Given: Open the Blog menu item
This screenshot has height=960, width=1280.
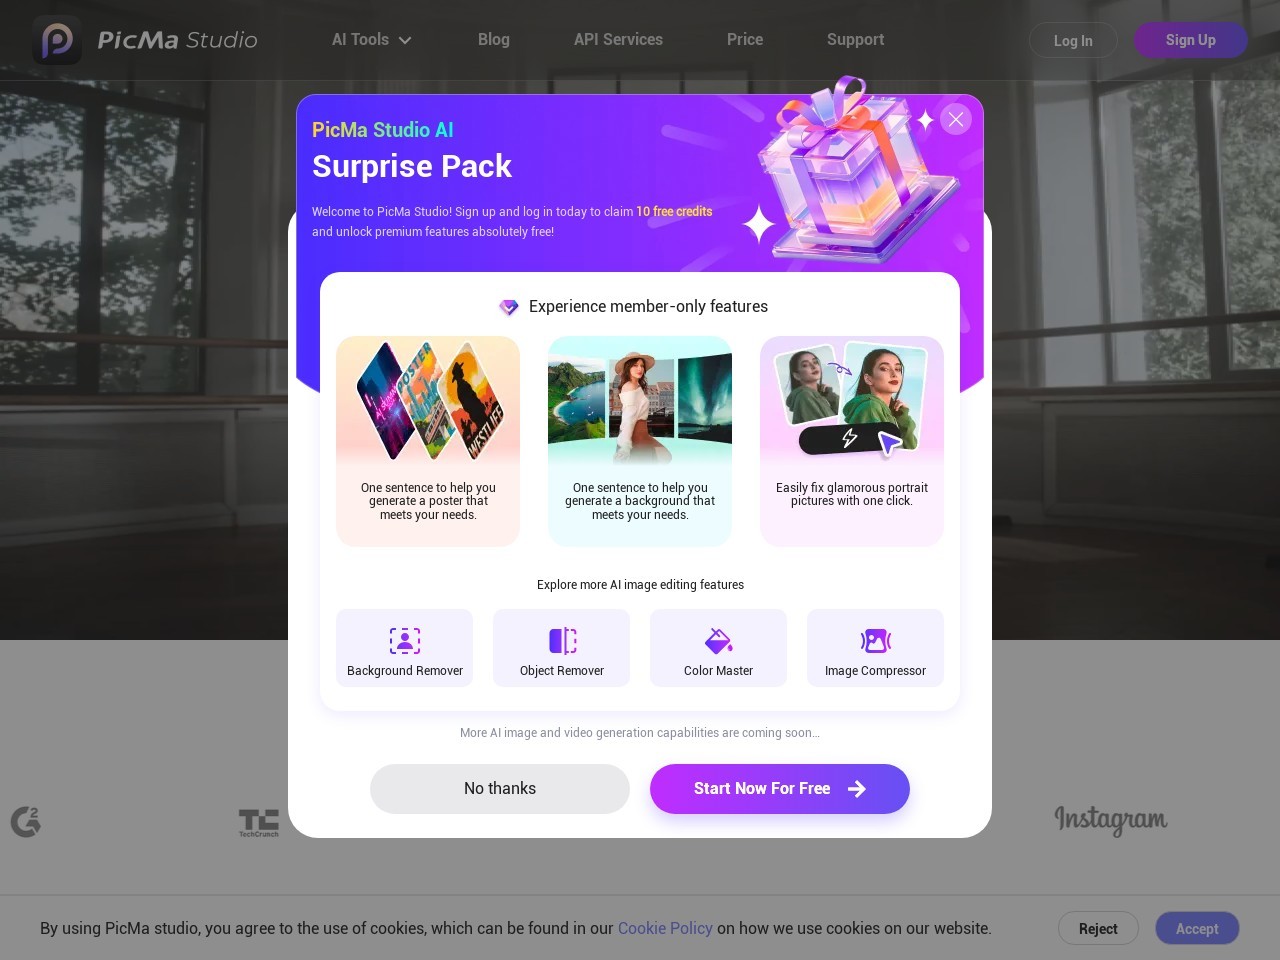Looking at the screenshot, I should pos(494,39).
